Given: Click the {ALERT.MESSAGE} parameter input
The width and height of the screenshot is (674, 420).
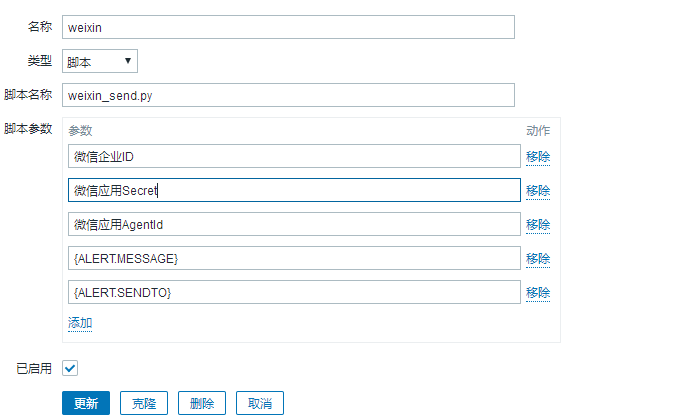Looking at the screenshot, I should (294, 258).
